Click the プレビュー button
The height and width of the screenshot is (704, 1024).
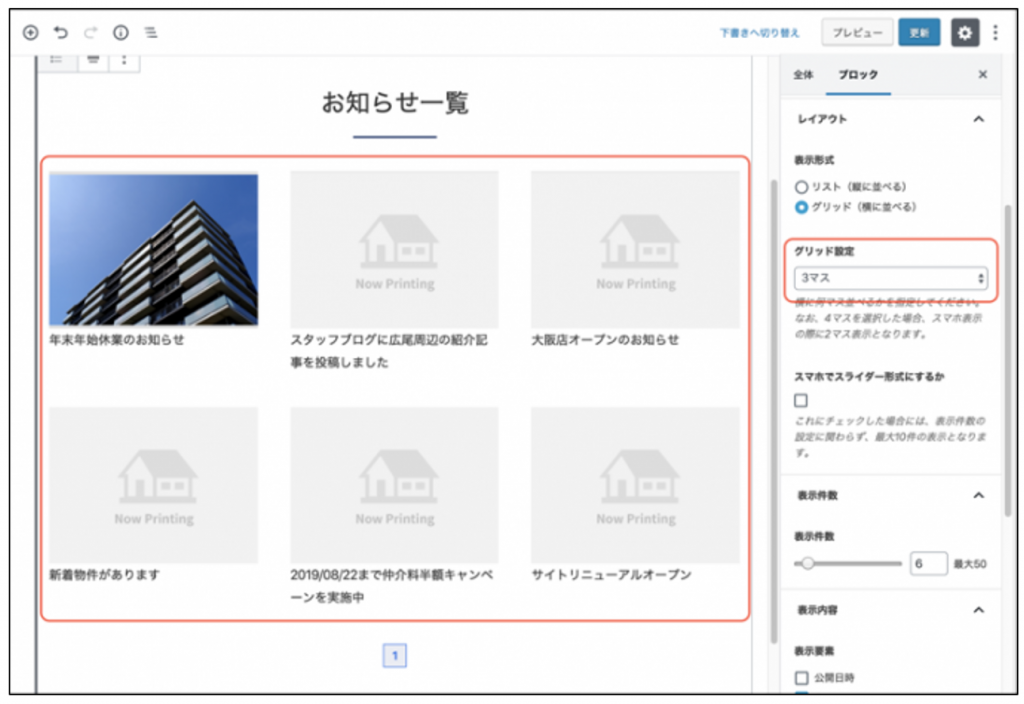[x=857, y=33]
